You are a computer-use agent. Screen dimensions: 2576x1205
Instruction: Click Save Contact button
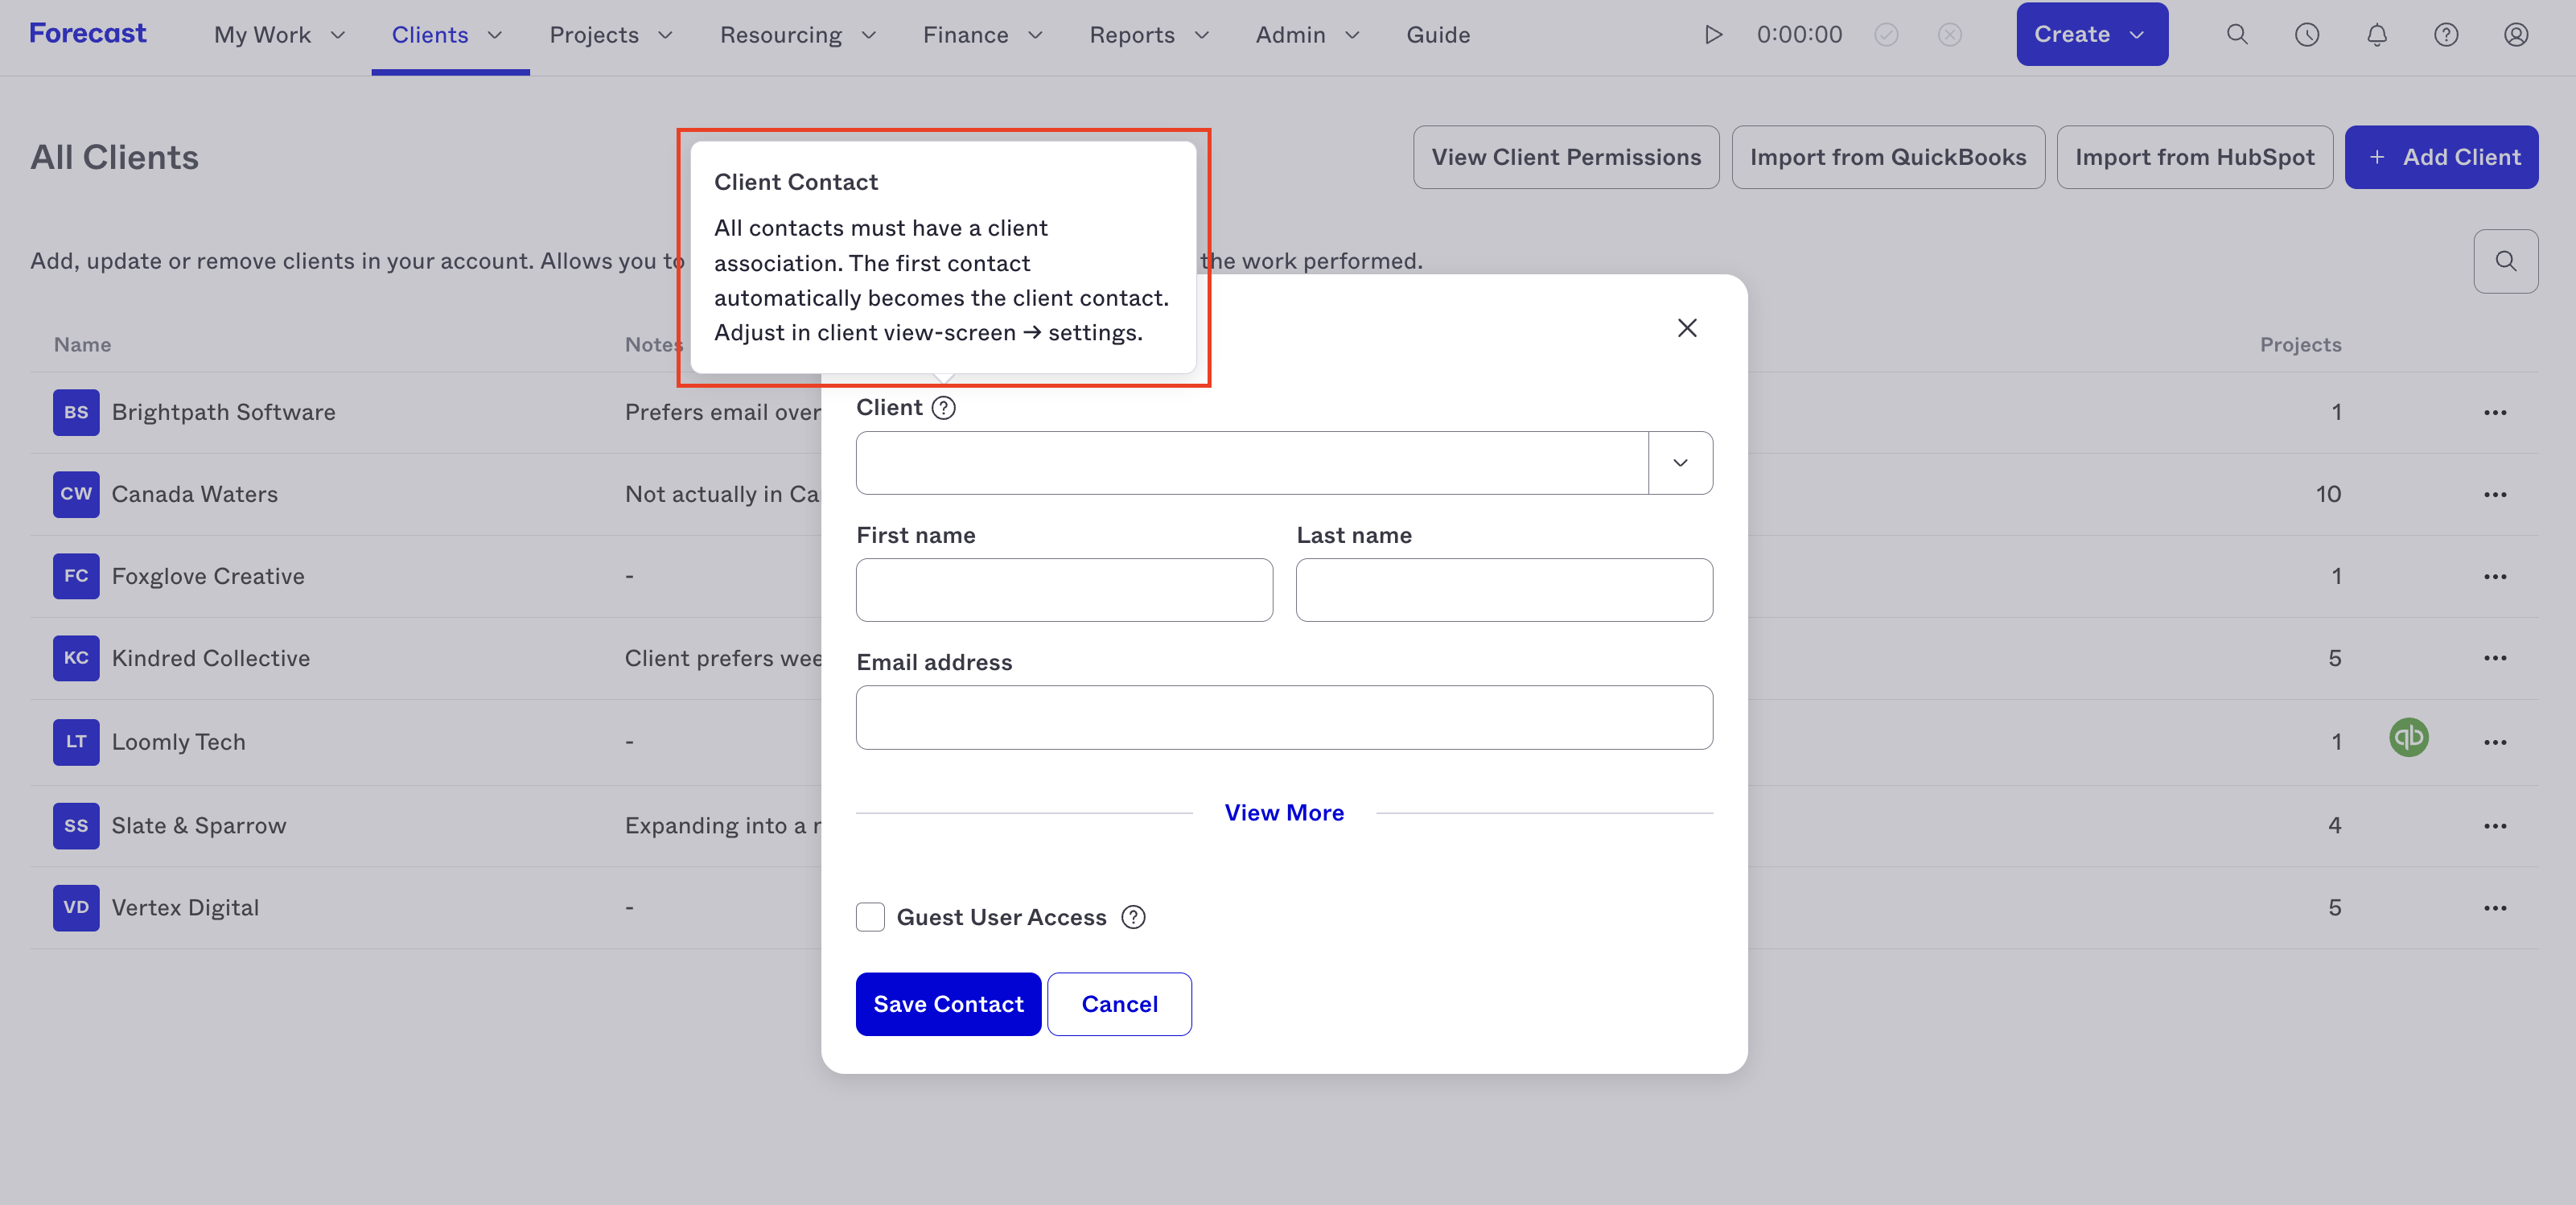tap(948, 1004)
